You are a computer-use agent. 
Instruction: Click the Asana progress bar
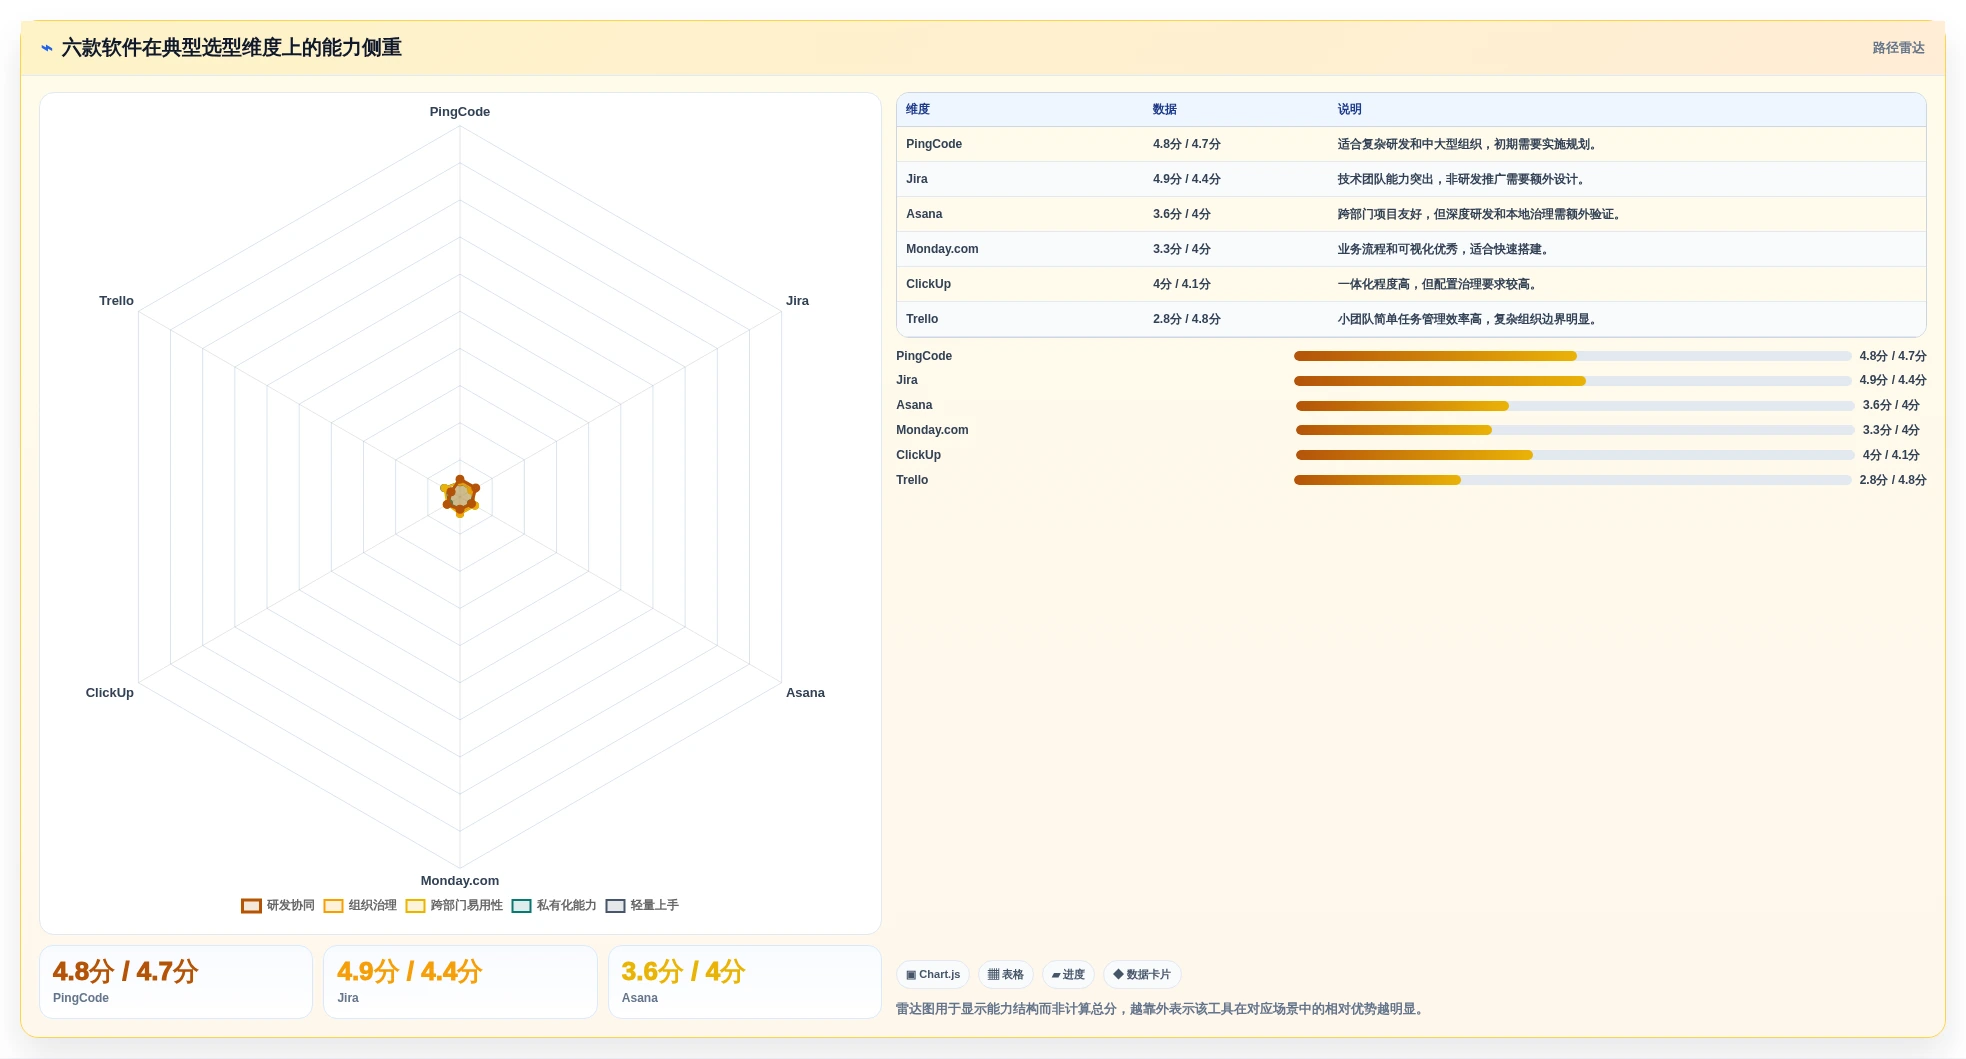click(1575, 406)
